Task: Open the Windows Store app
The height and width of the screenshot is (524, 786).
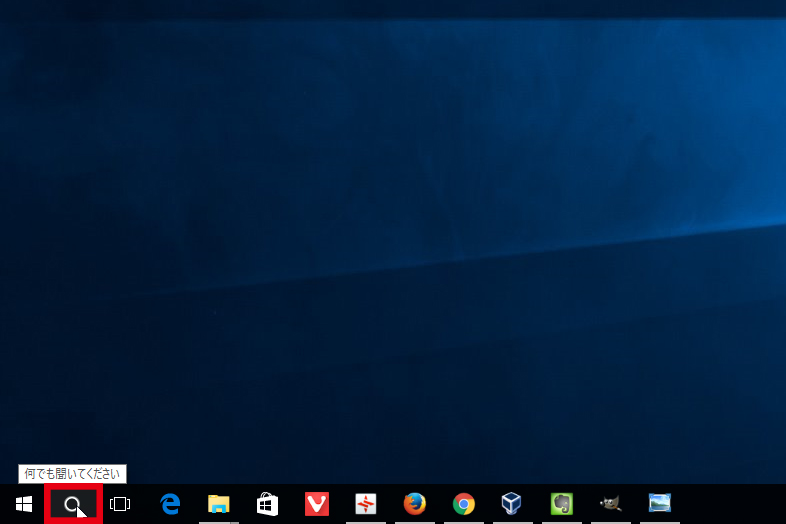Action: (267, 504)
